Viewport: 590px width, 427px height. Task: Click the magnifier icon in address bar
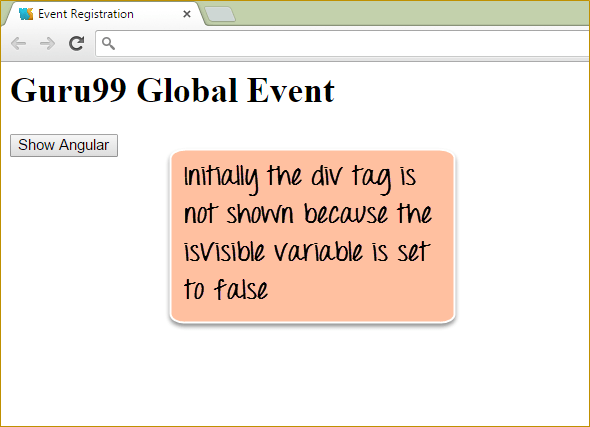[108, 44]
